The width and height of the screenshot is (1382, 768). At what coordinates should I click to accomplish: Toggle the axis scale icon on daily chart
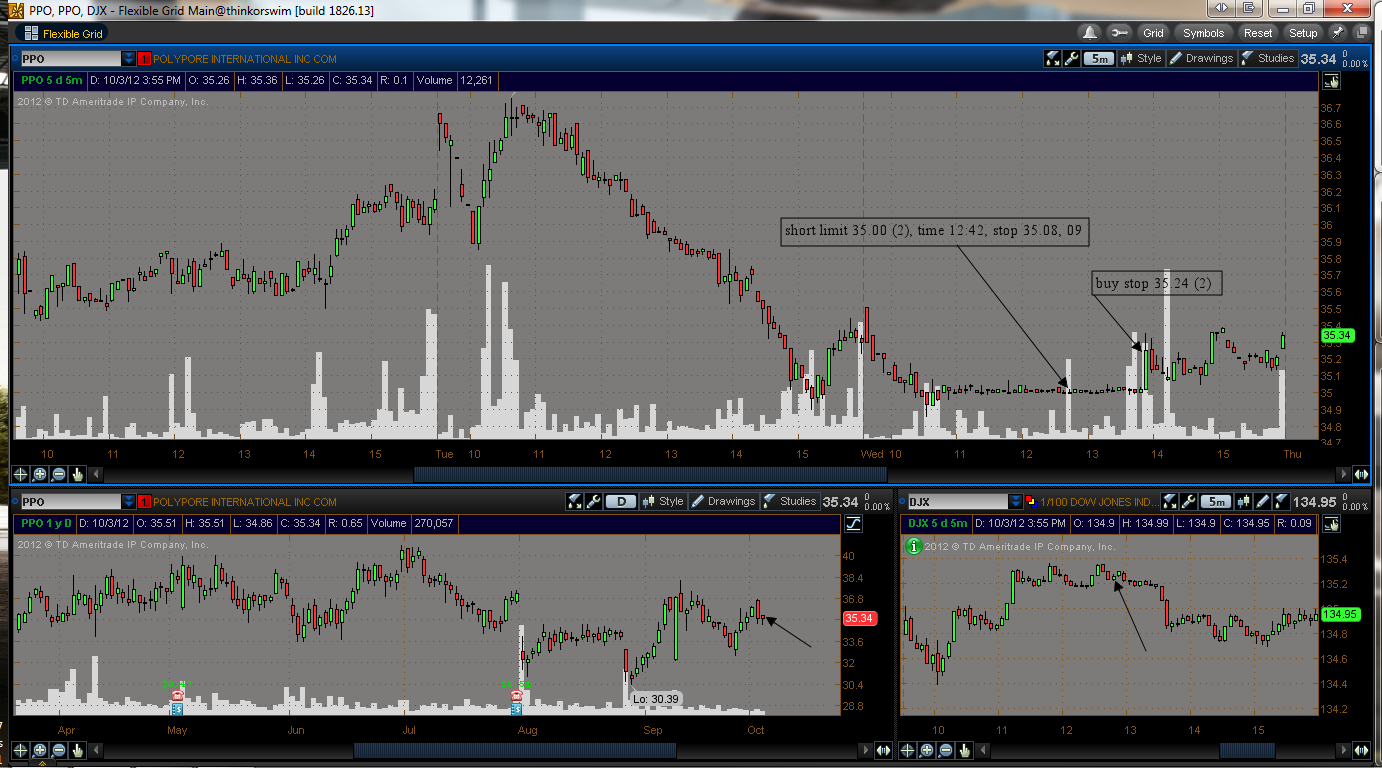pyautogui.click(x=853, y=523)
